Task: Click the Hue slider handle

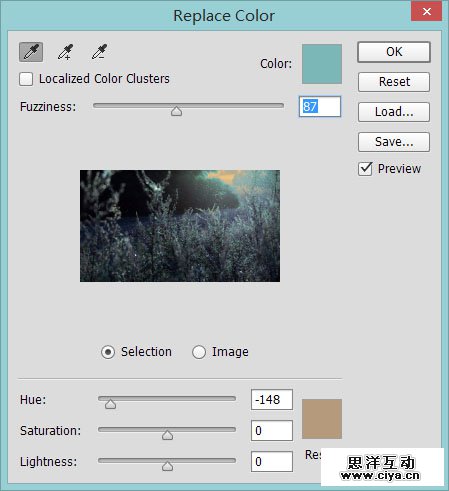Action: pos(110,404)
